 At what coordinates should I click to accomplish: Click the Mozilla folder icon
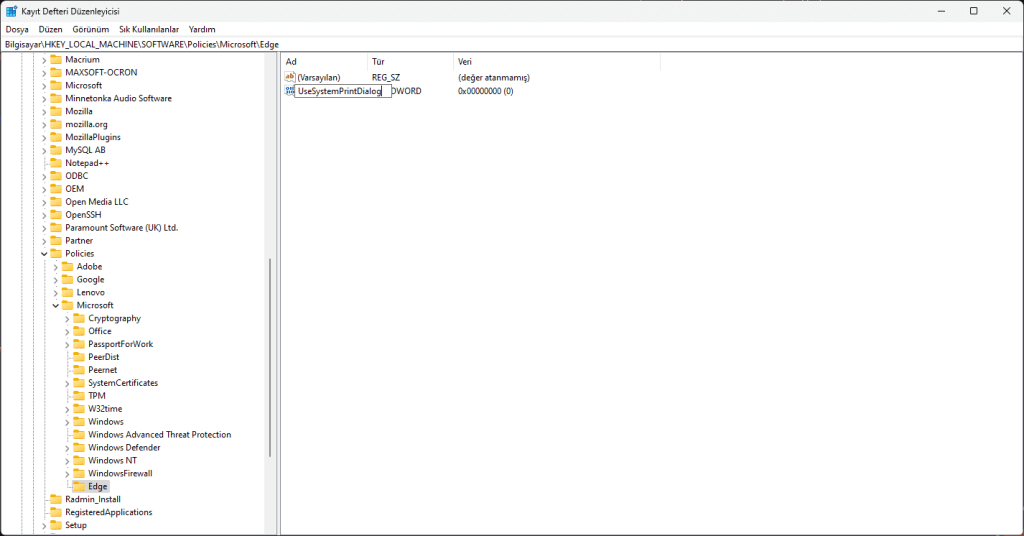point(56,111)
